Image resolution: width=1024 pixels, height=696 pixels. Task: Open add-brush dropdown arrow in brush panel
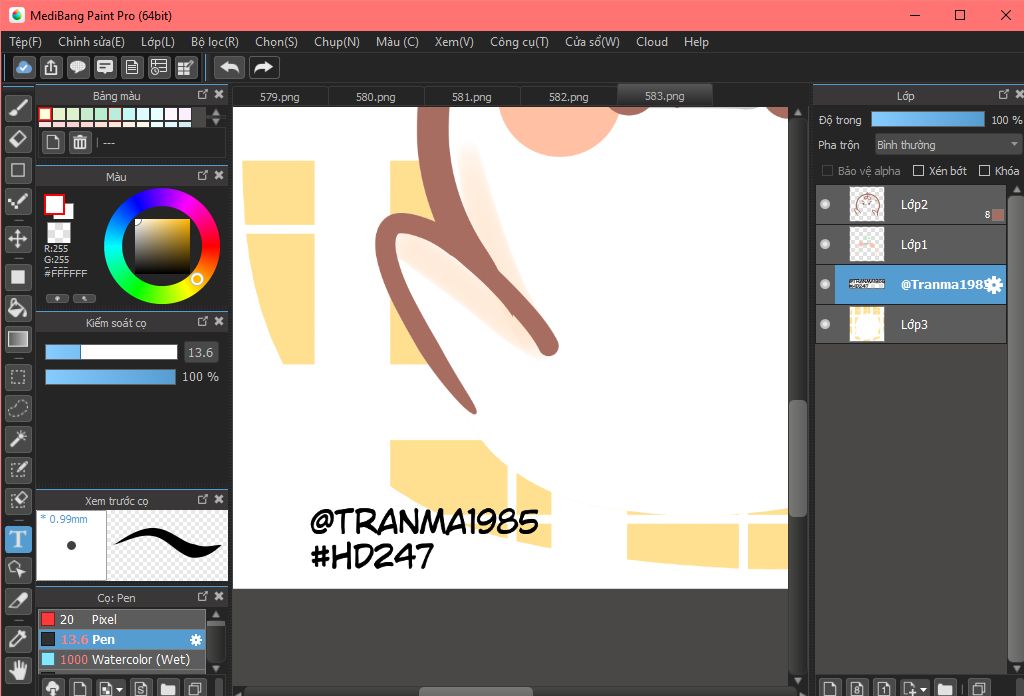120,689
